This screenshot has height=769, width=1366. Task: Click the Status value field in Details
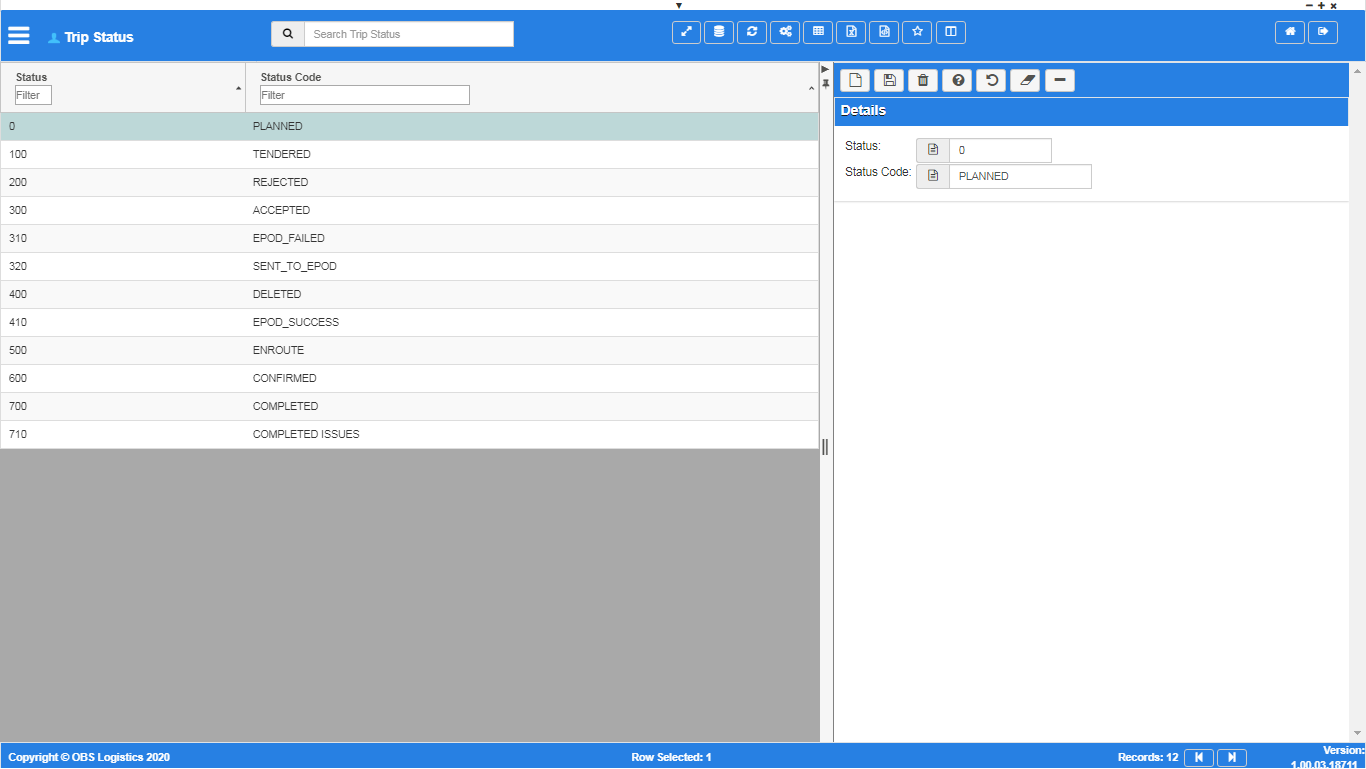point(1000,150)
